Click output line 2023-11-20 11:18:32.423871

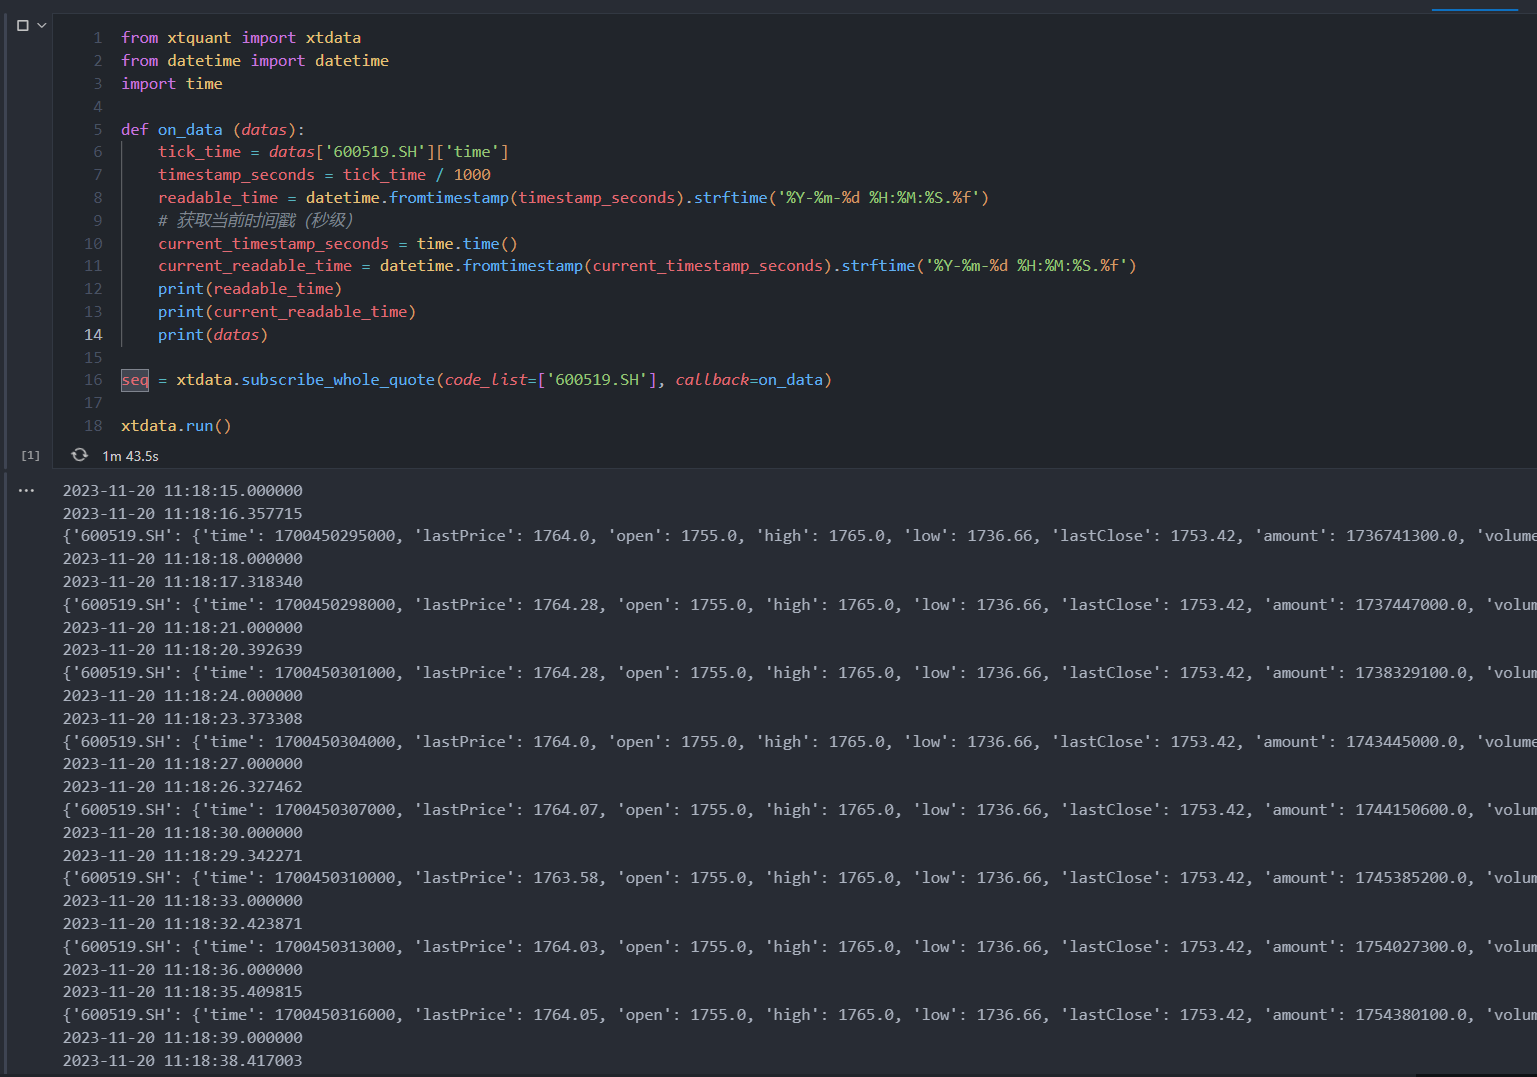coord(183,924)
